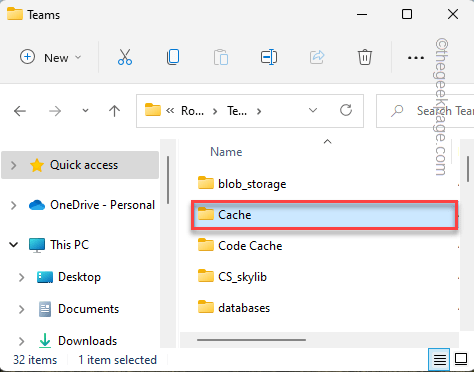Viewport: 474px width, 372px height.
Task: Expand the Desktop node
Action: tap(21, 277)
